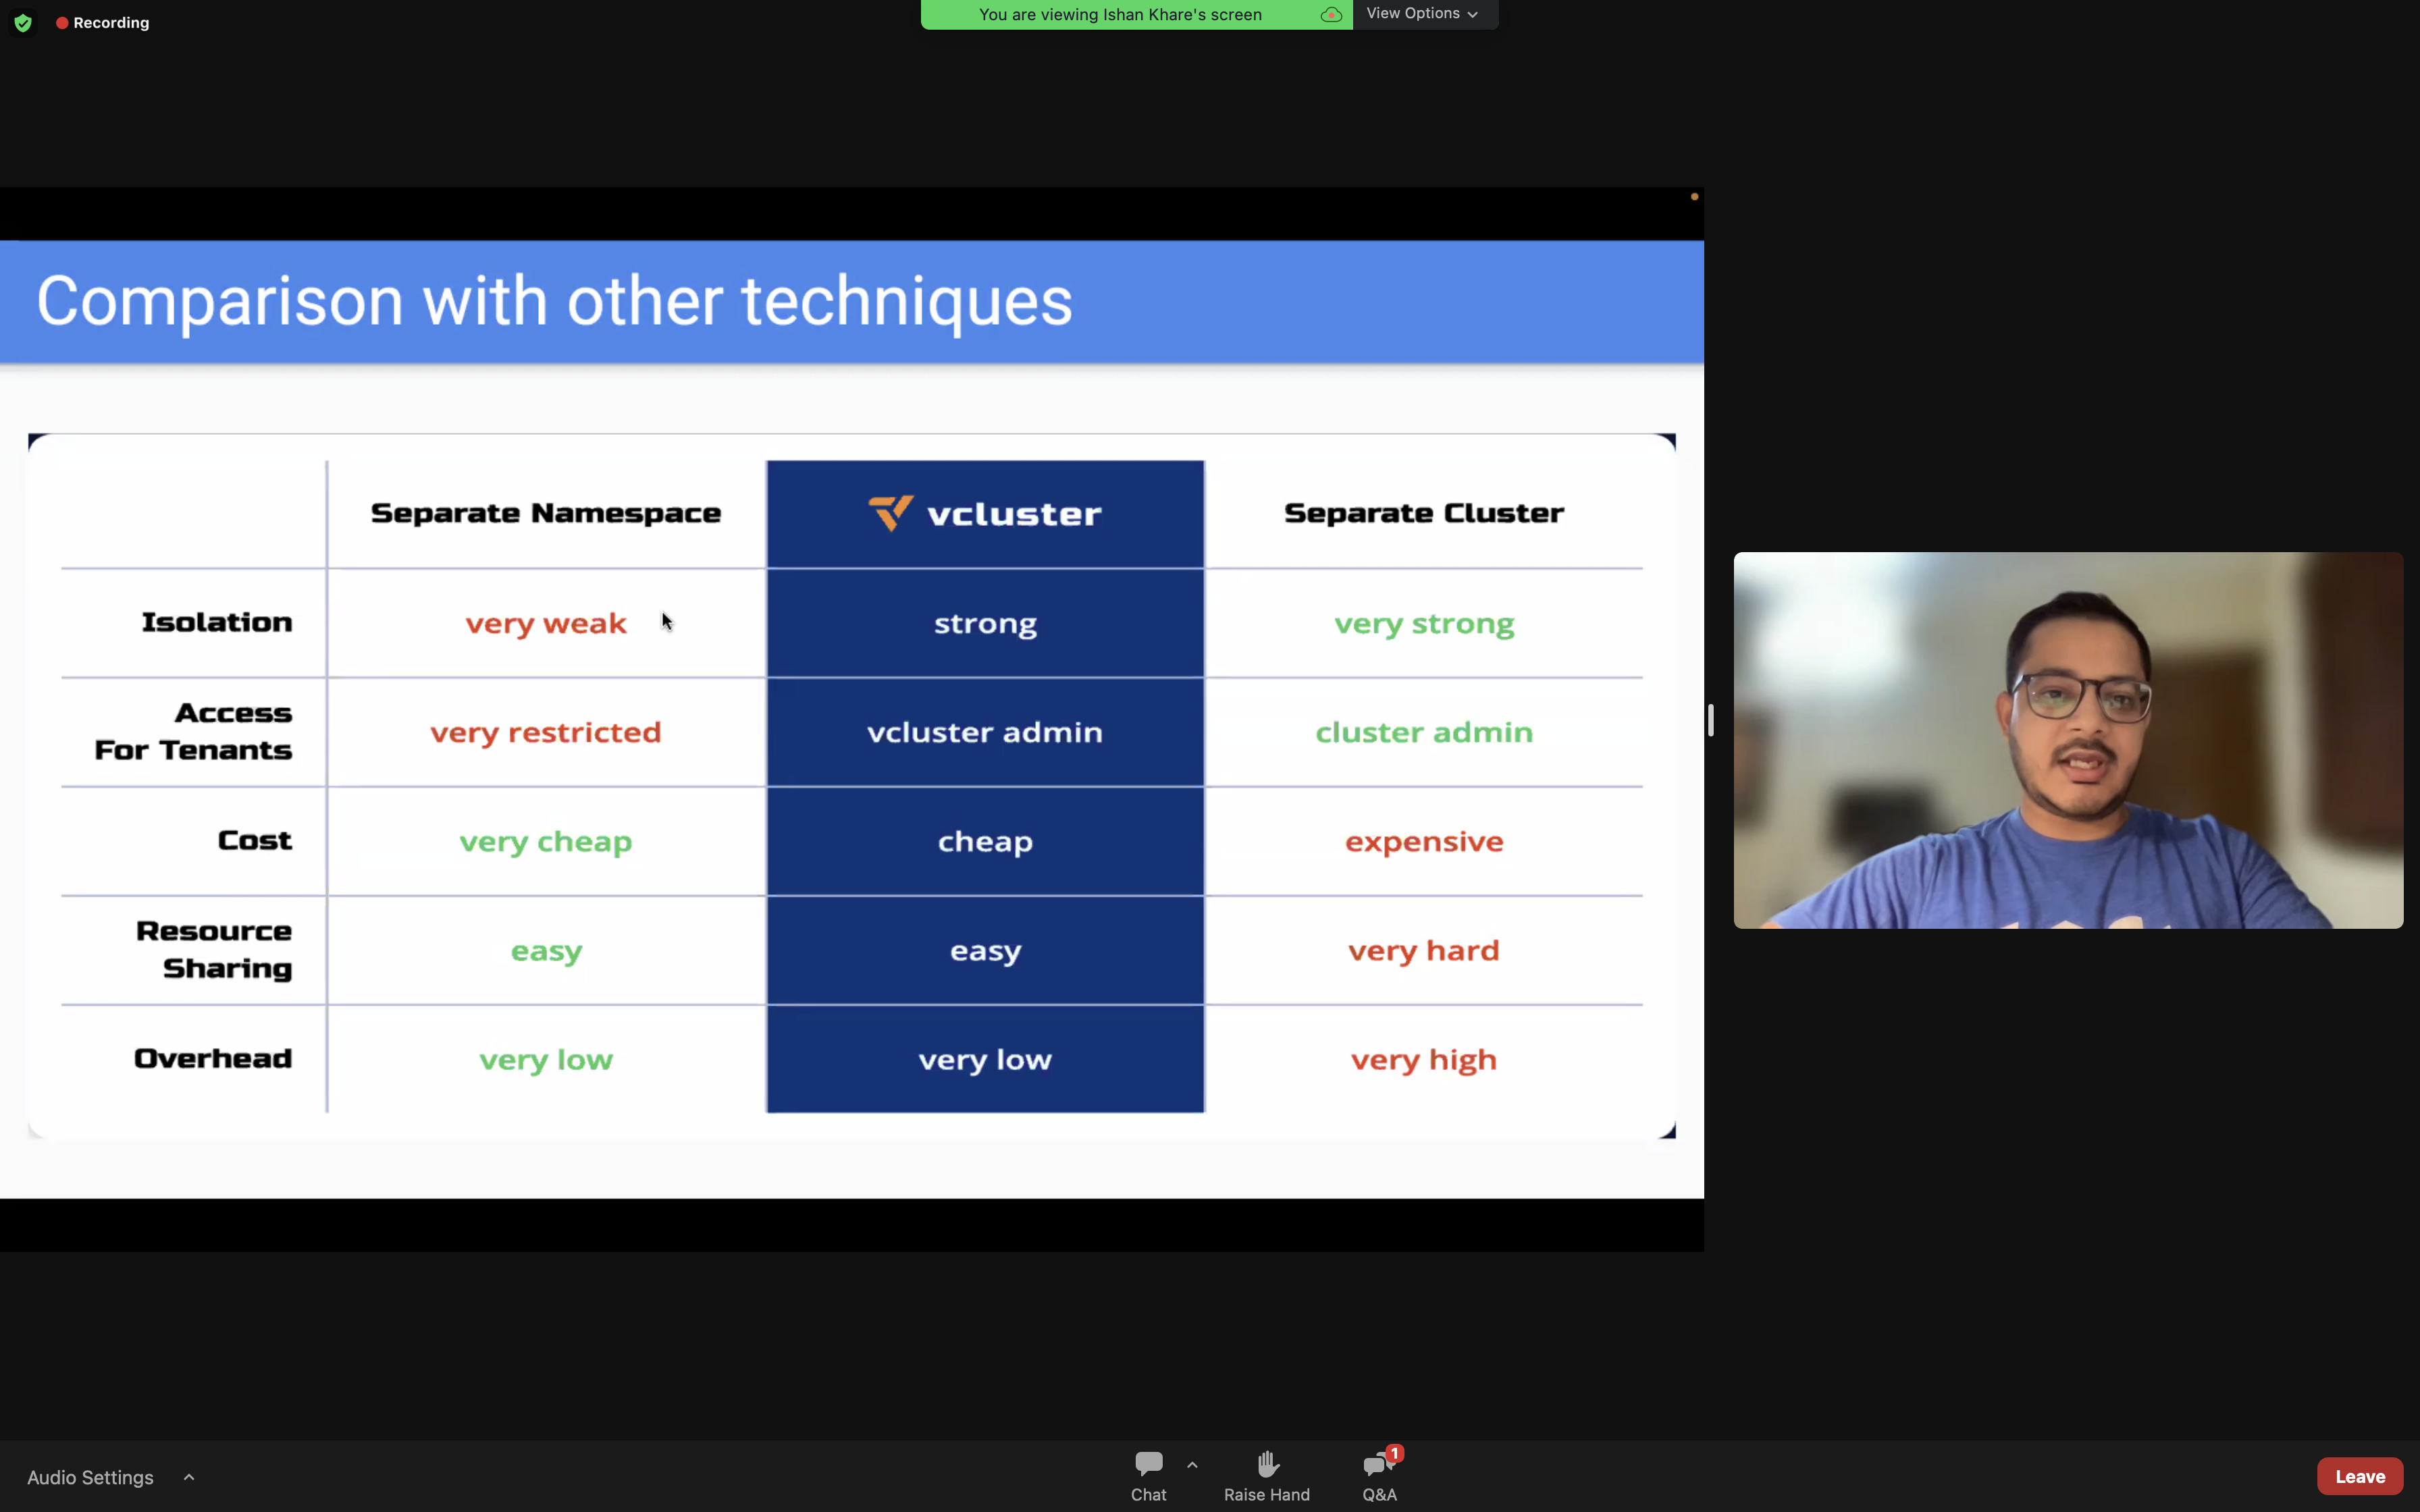This screenshot has width=2420, height=1512.
Task: Click the 'strong' cell in vcluster column
Action: [985, 623]
